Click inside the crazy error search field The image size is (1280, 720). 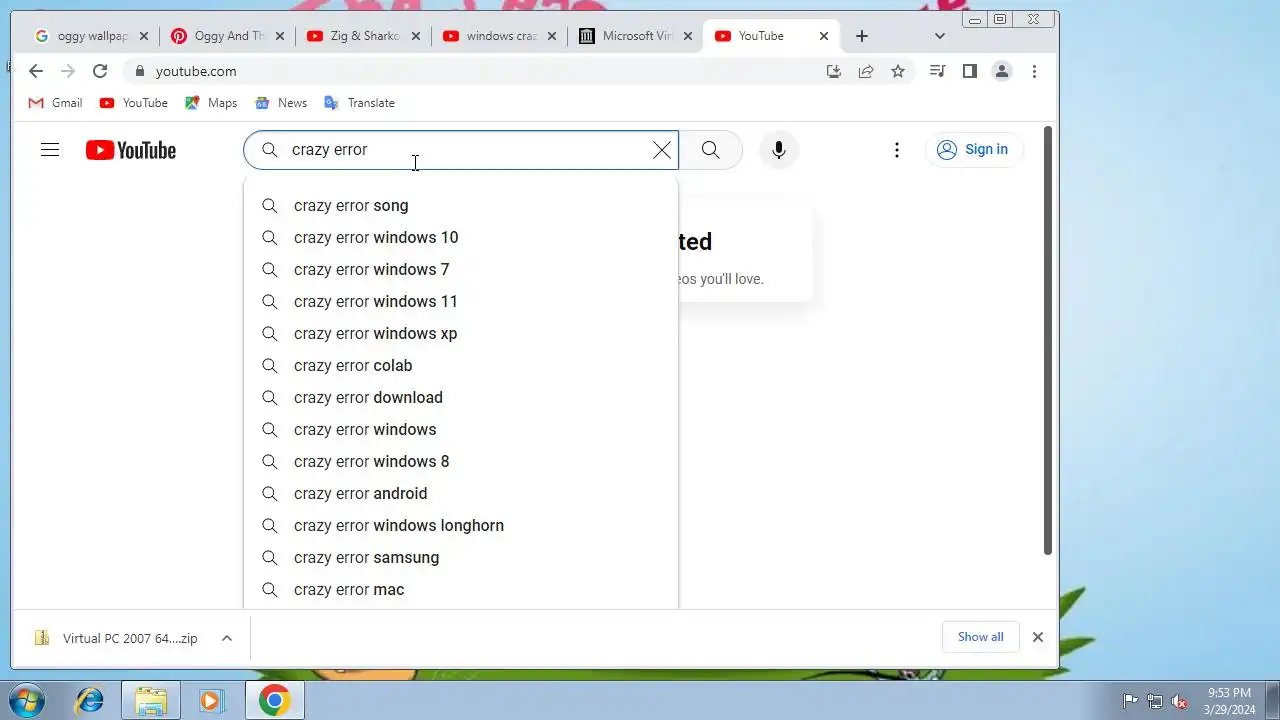(460, 150)
